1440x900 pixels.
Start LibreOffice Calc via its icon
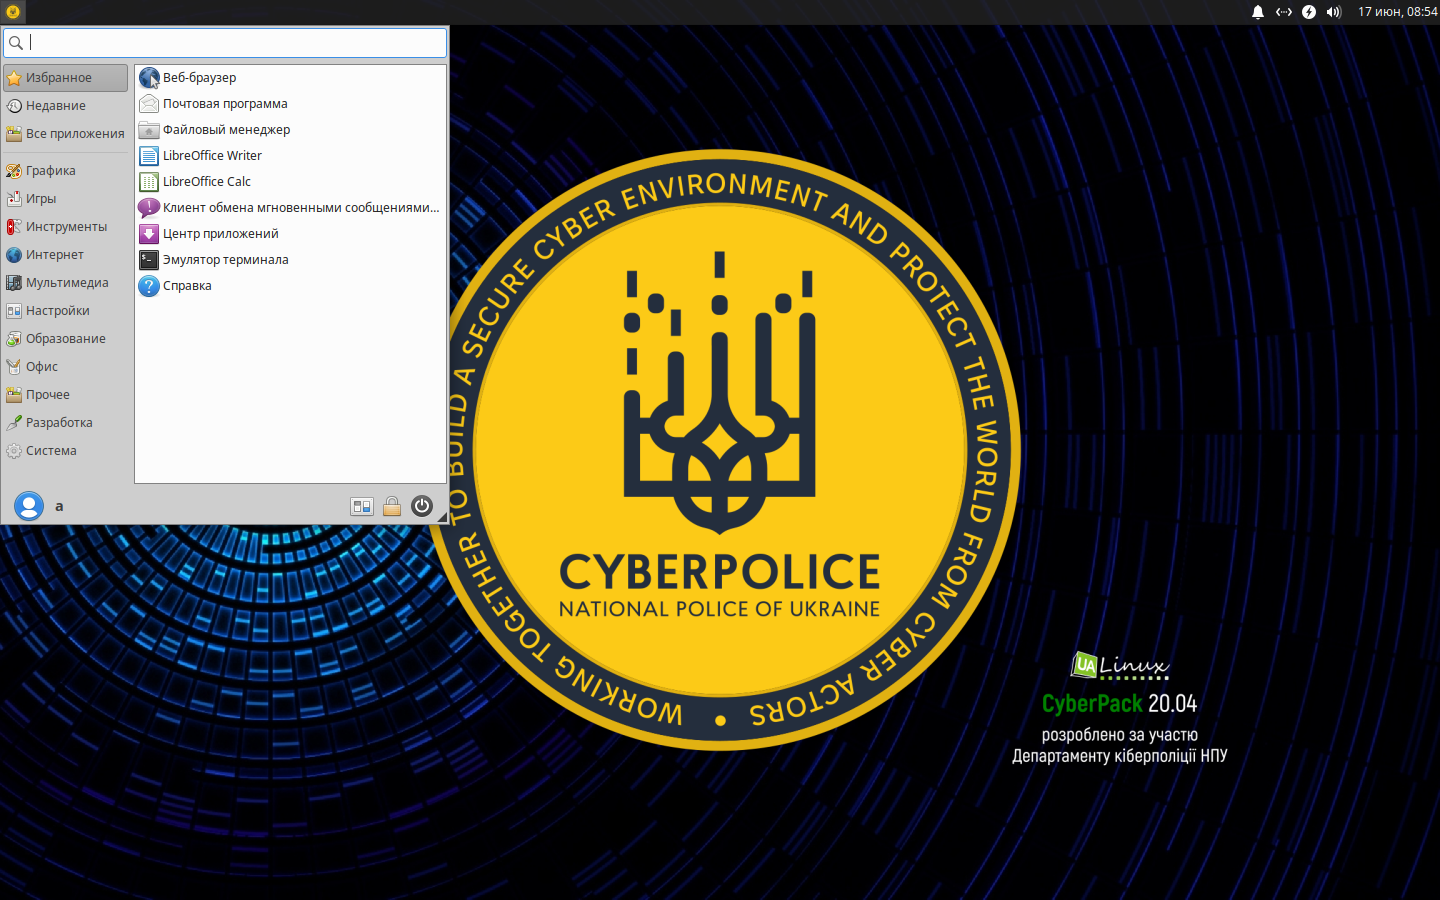149,182
